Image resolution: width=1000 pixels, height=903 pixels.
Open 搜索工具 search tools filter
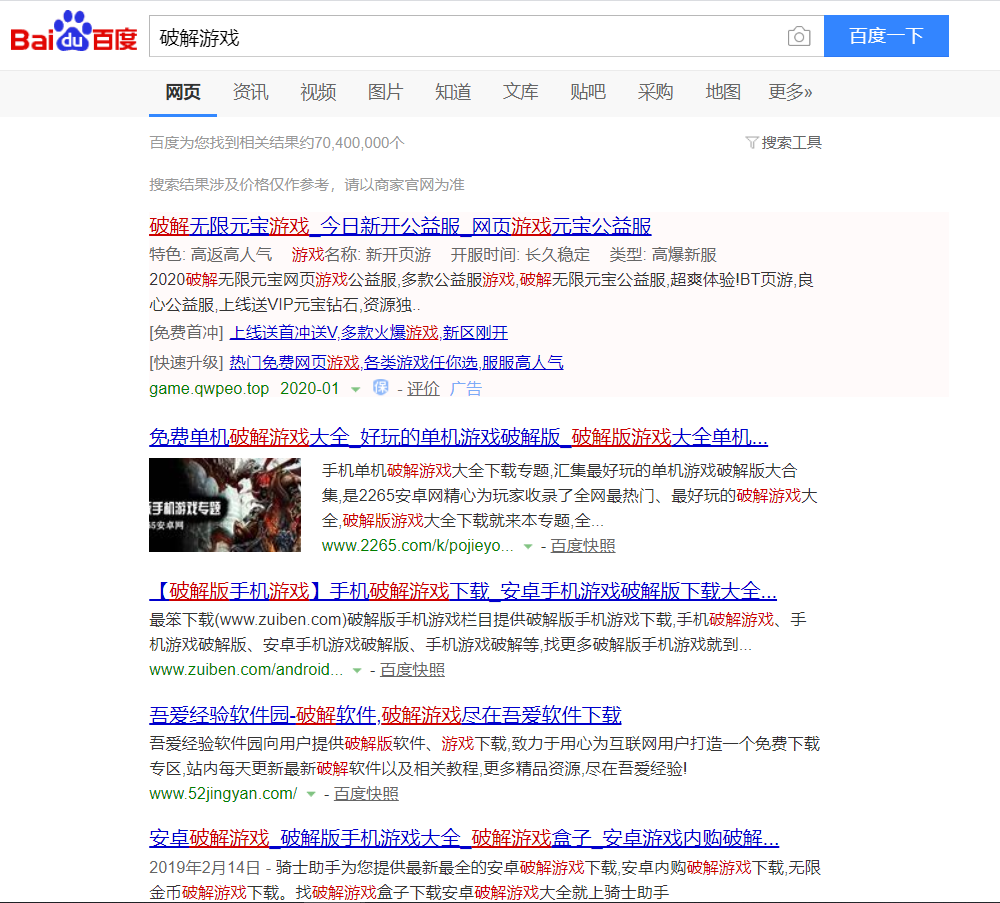tap(784, 143)
